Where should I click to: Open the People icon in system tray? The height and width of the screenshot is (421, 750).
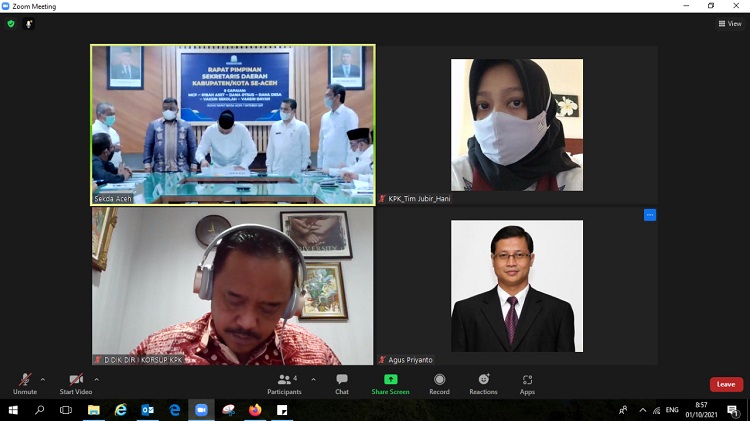(623, 410)
